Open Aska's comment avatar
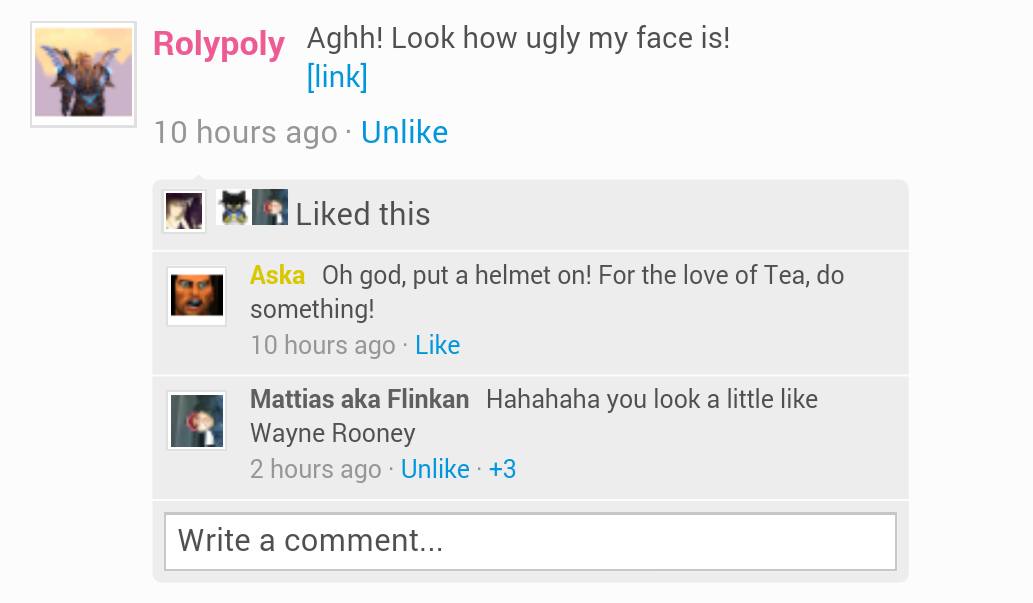Screen dimensions: 1033x603 196,296
